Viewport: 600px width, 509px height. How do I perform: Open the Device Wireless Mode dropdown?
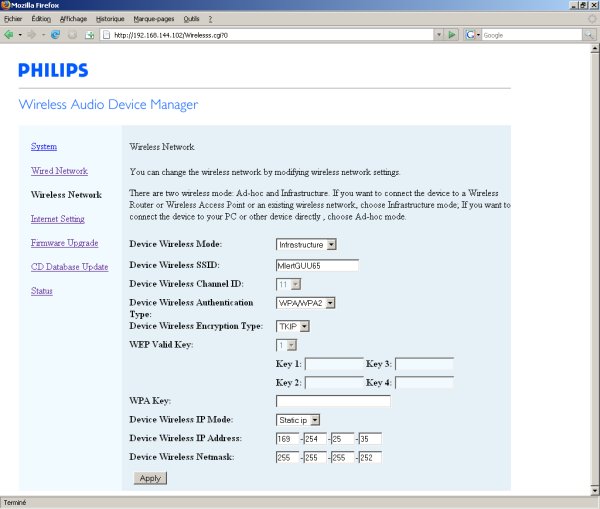tap(306, 244)
